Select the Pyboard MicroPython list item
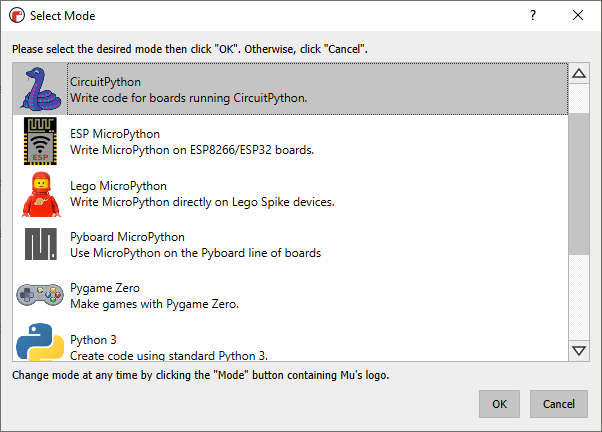This screenshot has height=432, width=602. [195, 245]
